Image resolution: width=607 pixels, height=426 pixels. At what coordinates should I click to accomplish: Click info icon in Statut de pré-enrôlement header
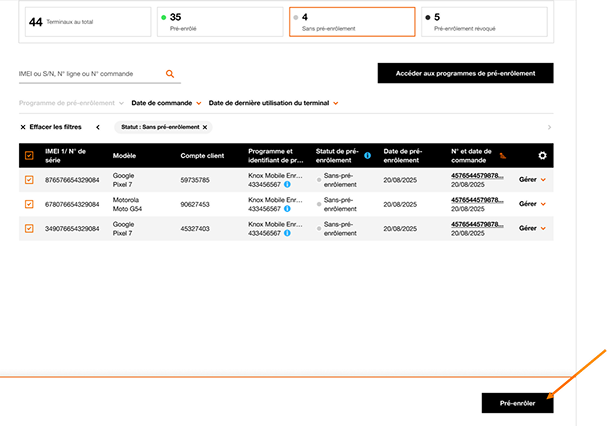click(368, 156)
